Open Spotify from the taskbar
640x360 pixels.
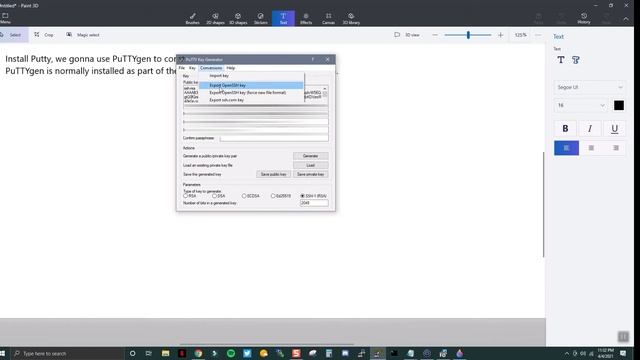pyautogui.click(x=231, y=353)
